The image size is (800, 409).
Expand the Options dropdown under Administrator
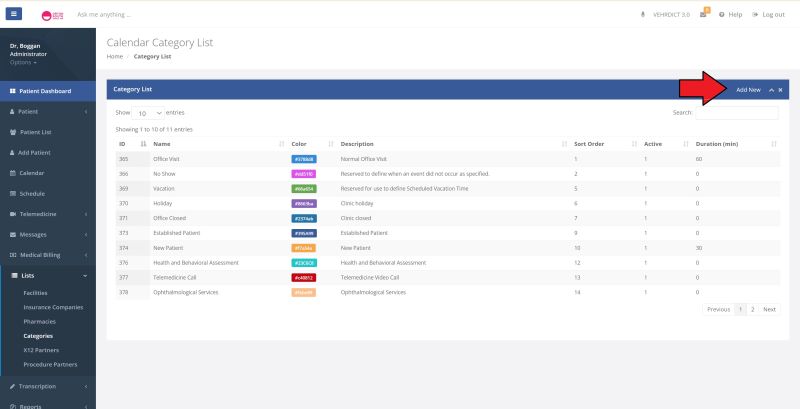(x=23, y=62)
